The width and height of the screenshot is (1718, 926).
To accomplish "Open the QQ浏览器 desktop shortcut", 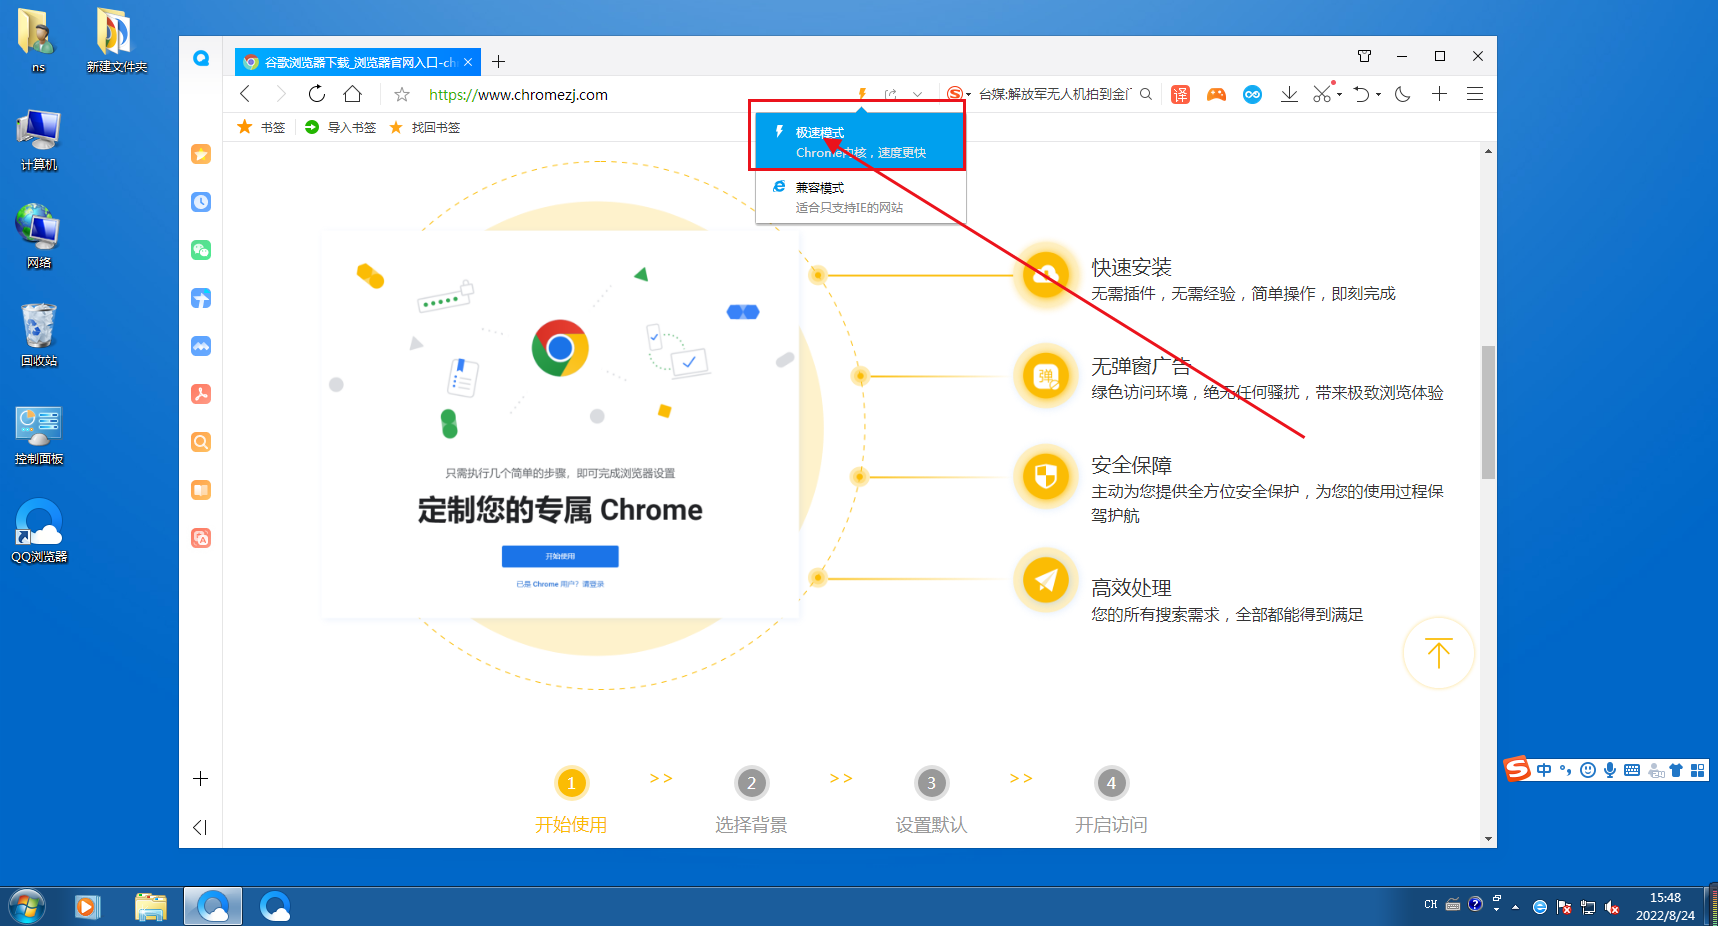I will pyautogui.click(x=39, y=531).
